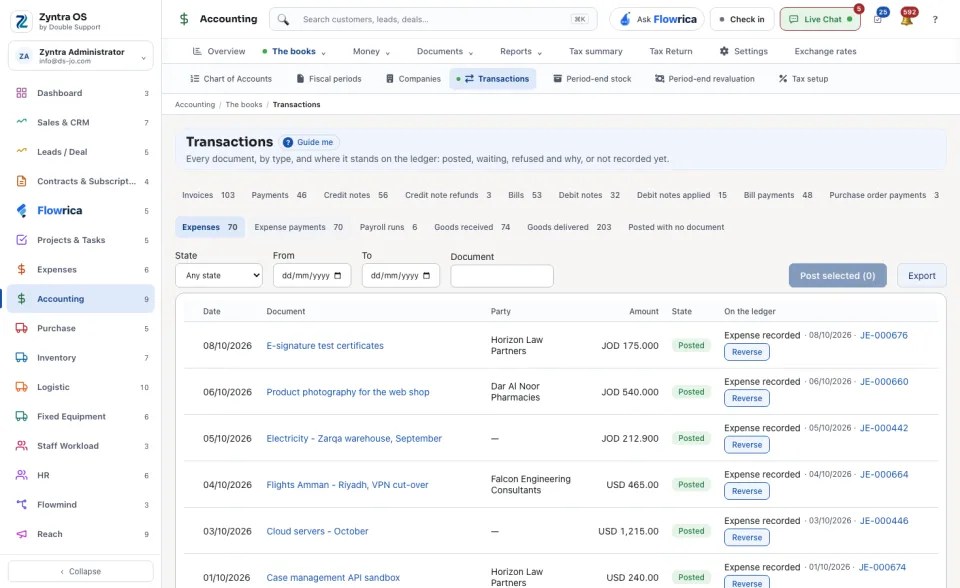Screen dimensions: 960x588
Task: Open the Dashboard icon in the sidebar
Action: click(21, 93)
